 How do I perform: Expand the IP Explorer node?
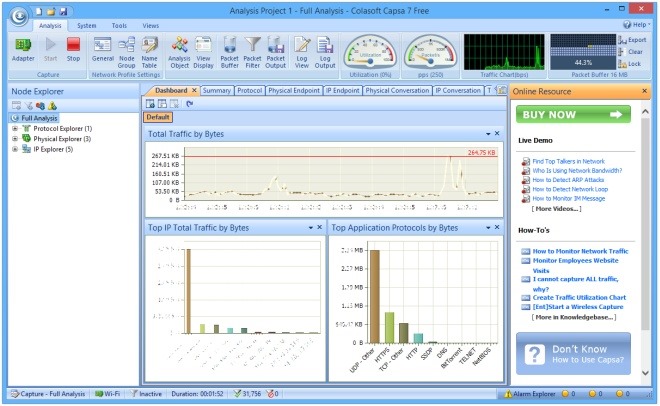[15, 149]
